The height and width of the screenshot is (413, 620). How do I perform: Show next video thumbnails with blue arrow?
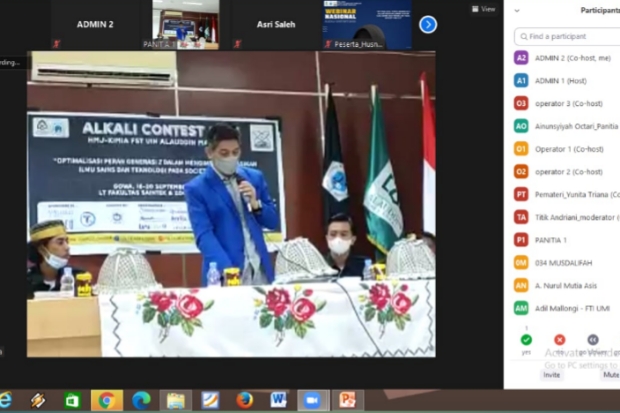click(428, 25)
